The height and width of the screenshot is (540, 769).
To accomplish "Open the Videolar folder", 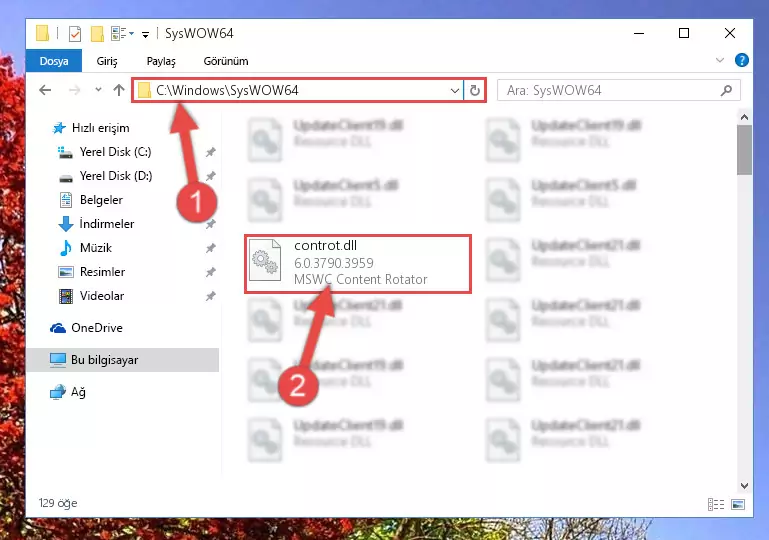I will click(x=102, y=296).
